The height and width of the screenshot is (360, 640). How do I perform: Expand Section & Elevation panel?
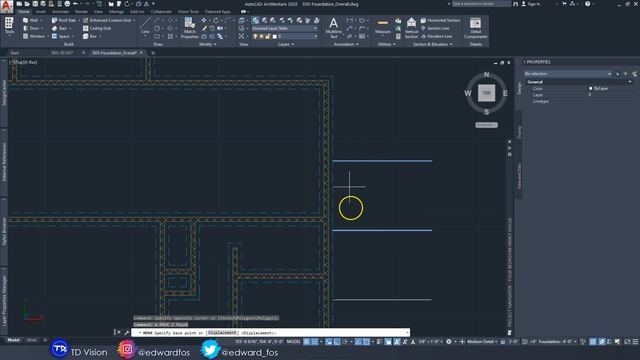coord(432,44)
